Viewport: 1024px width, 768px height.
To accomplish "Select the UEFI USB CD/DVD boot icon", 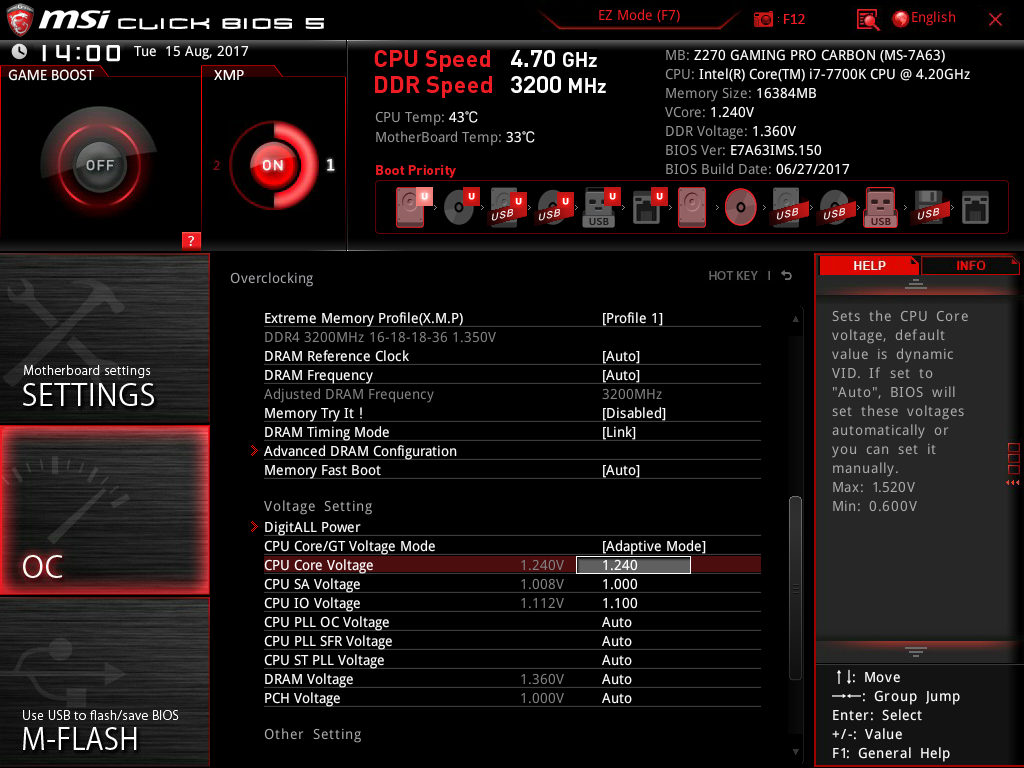I will click(x=555, y=207).
